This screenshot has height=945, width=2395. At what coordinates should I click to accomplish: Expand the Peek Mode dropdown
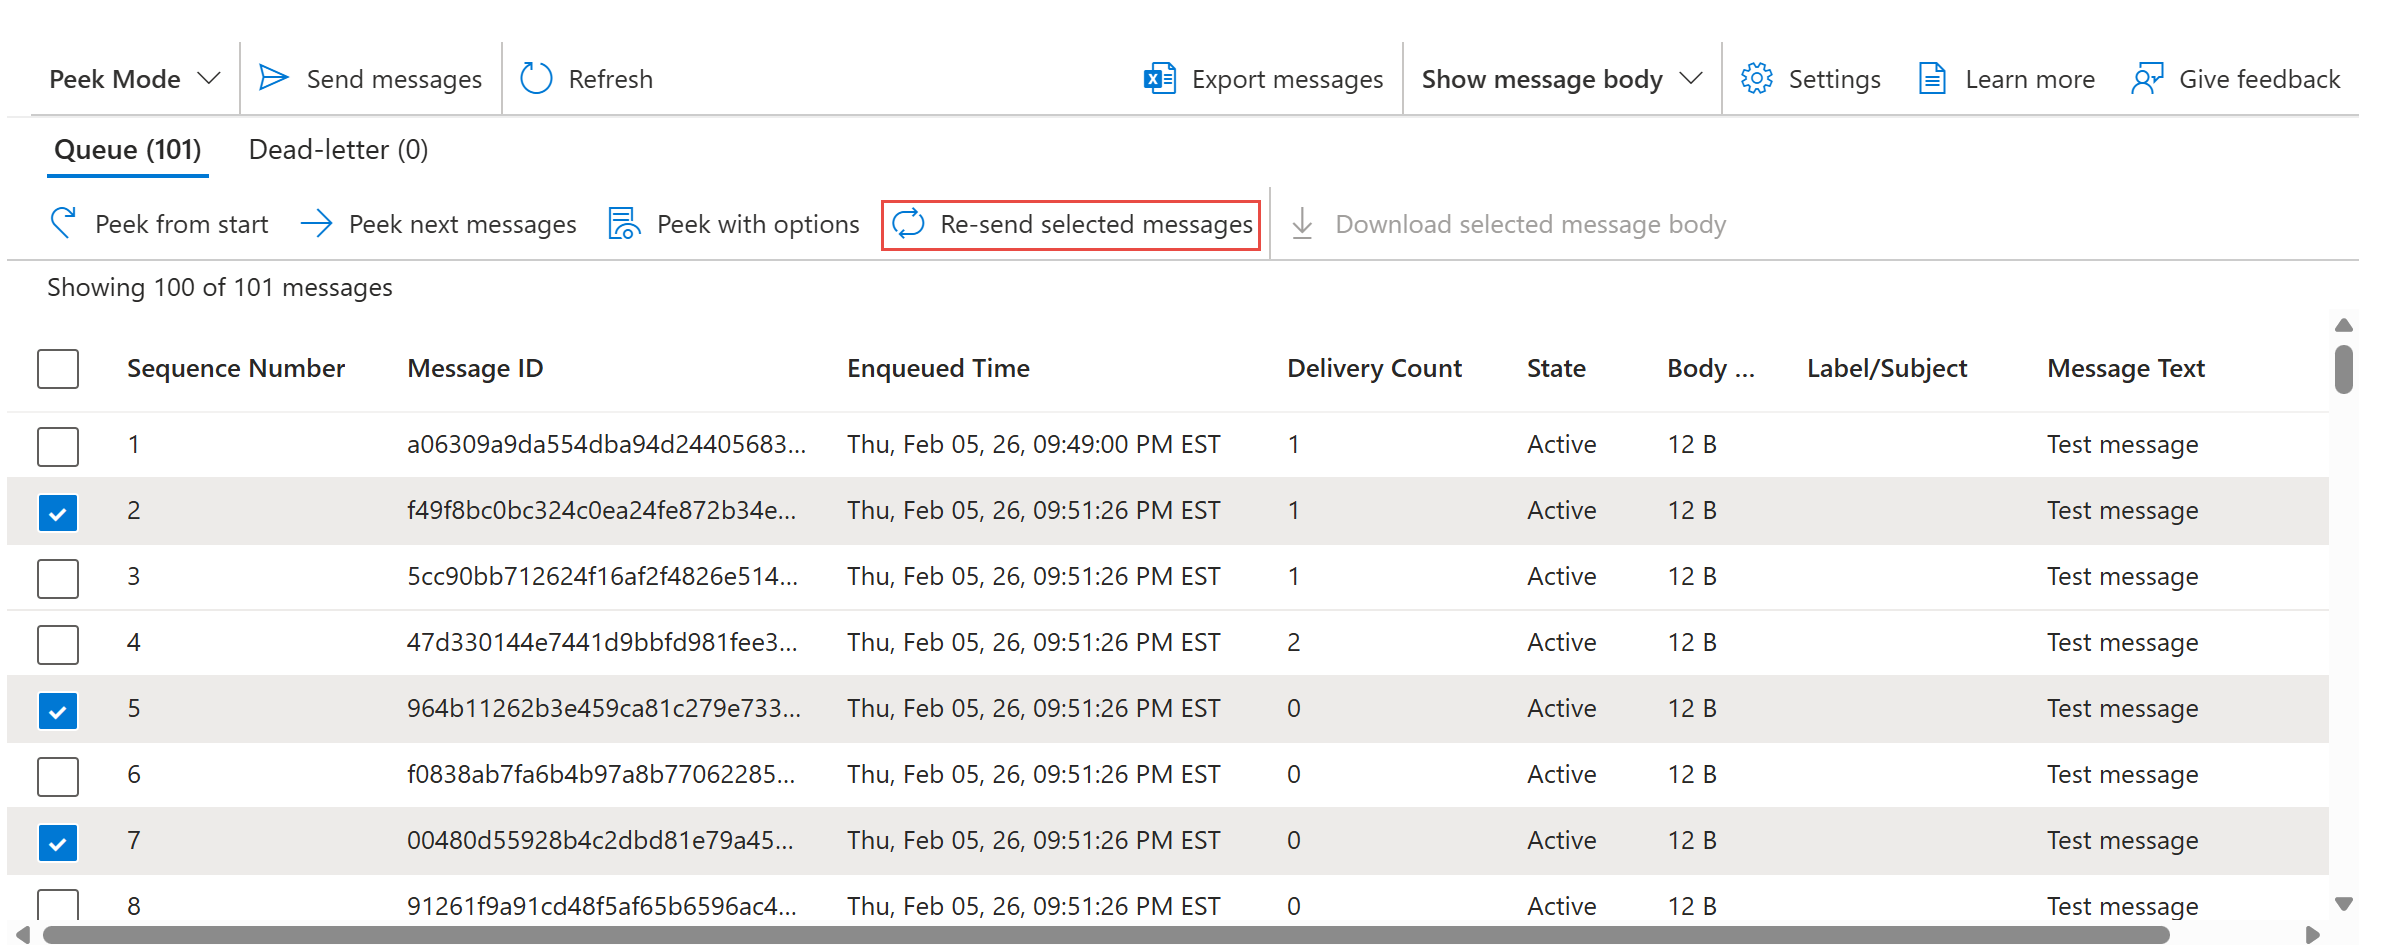(134, 78)
